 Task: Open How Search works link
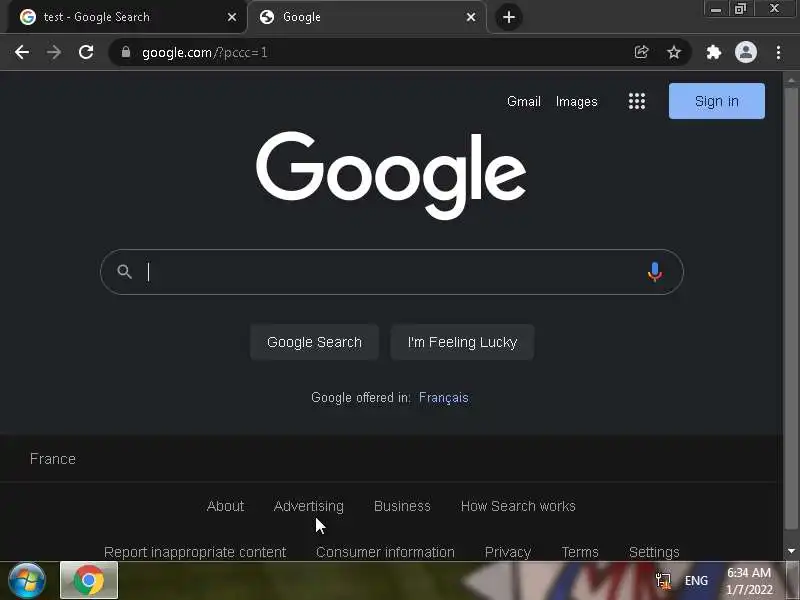click(x=518, y=506)
